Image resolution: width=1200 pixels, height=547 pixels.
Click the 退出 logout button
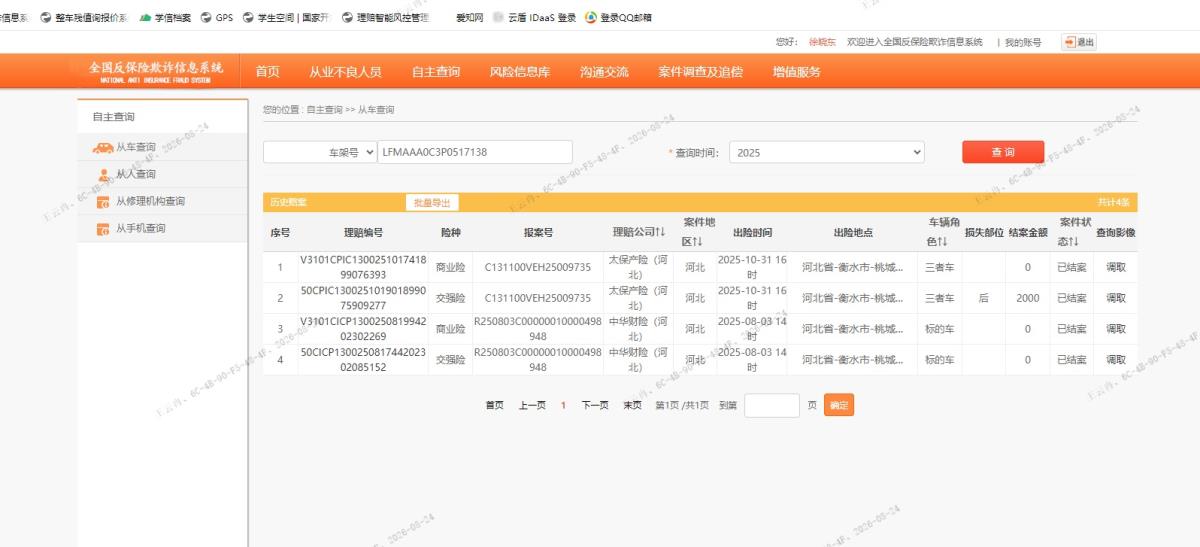[x=1079, y=42]
